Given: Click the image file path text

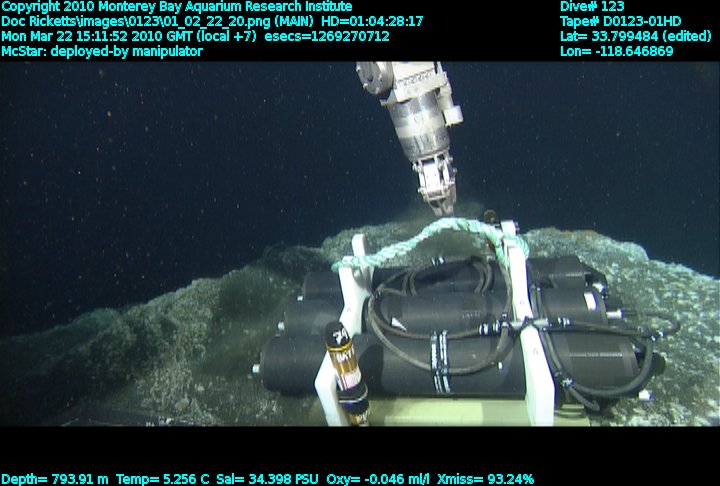Looking at the screenshot, I should [x=136, y=21].
